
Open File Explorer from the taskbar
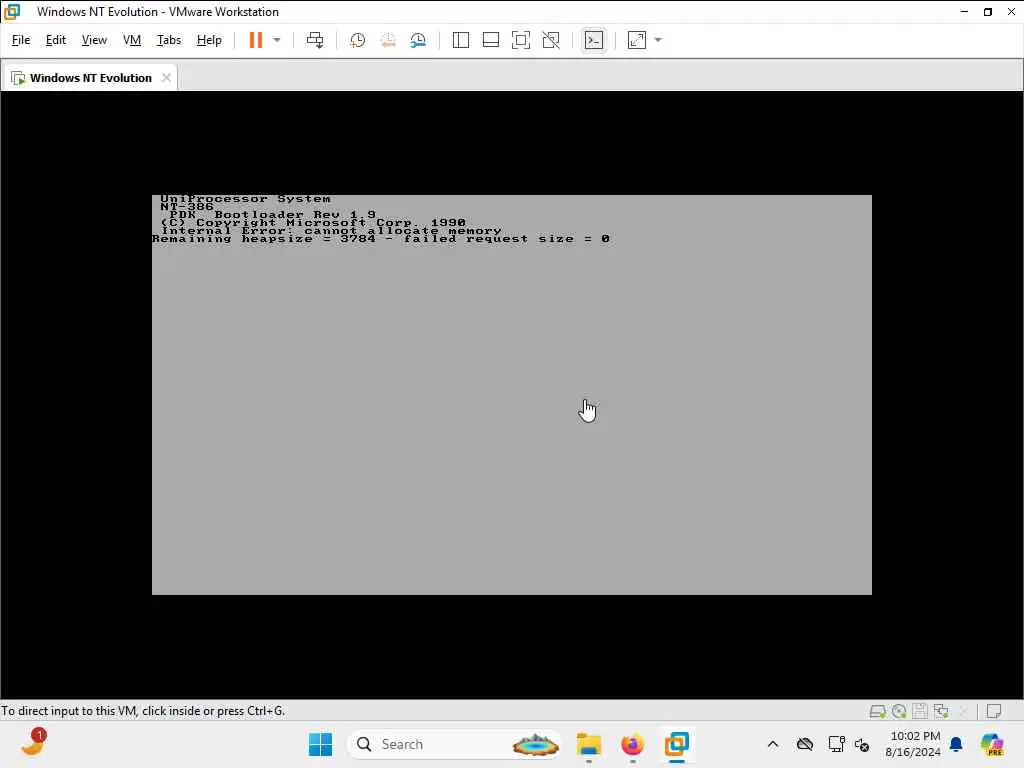(x=588, y=744)
